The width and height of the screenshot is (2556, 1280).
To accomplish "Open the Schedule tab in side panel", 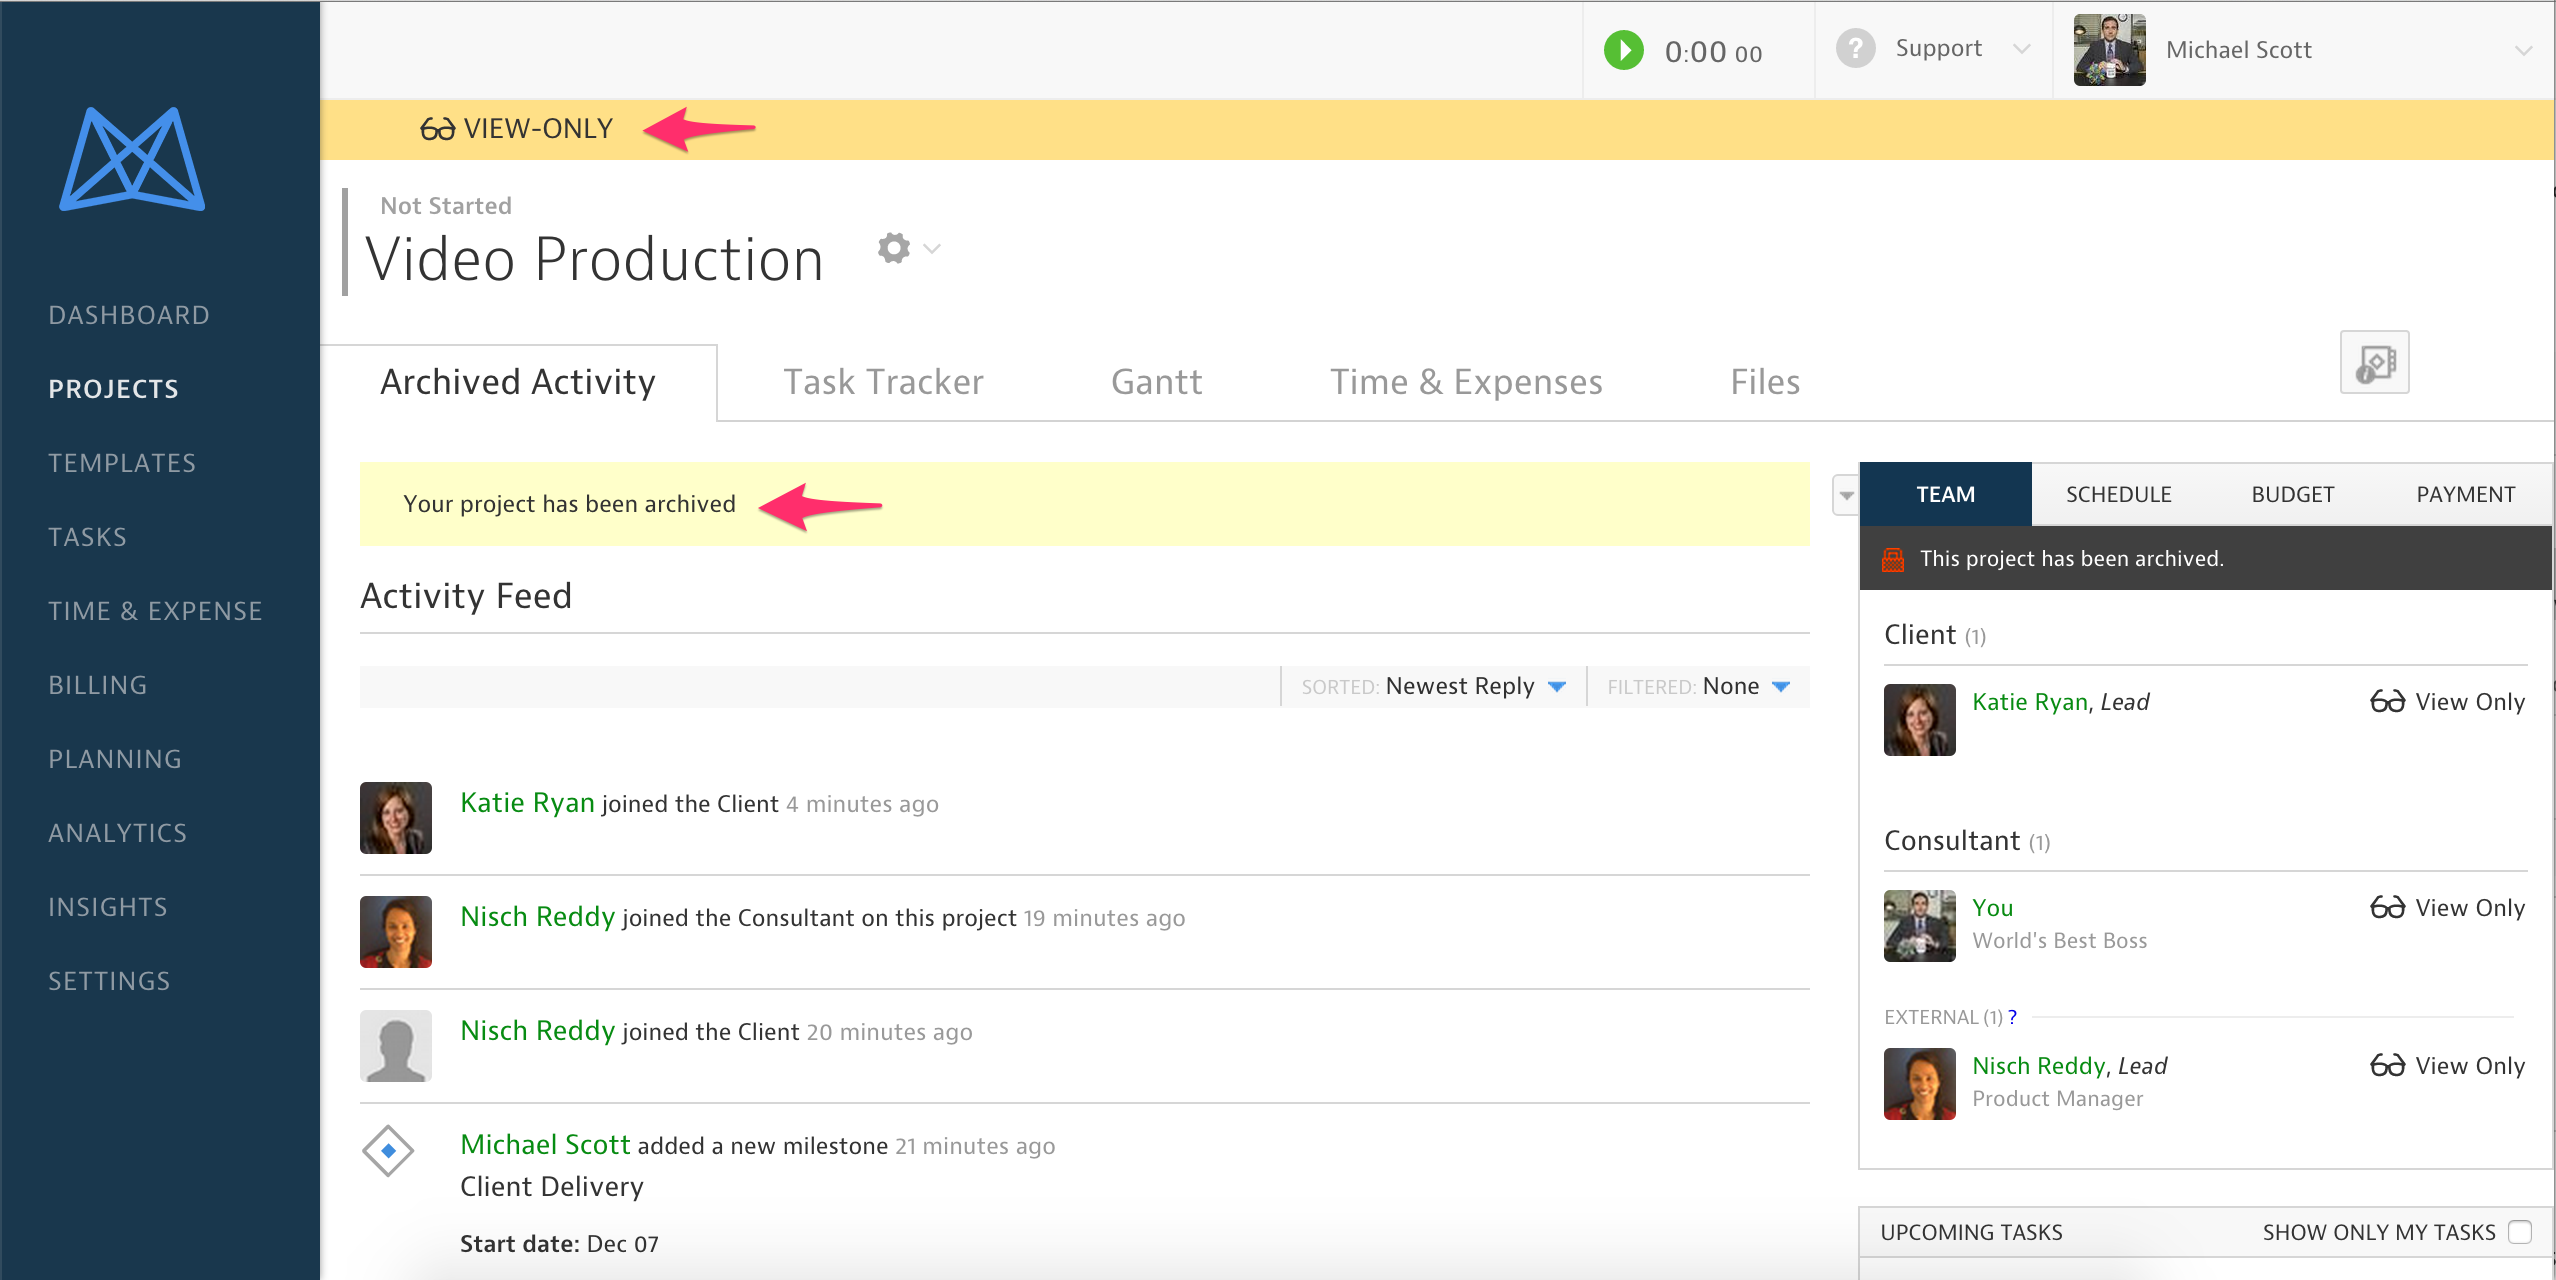I will pos(2118,495).
